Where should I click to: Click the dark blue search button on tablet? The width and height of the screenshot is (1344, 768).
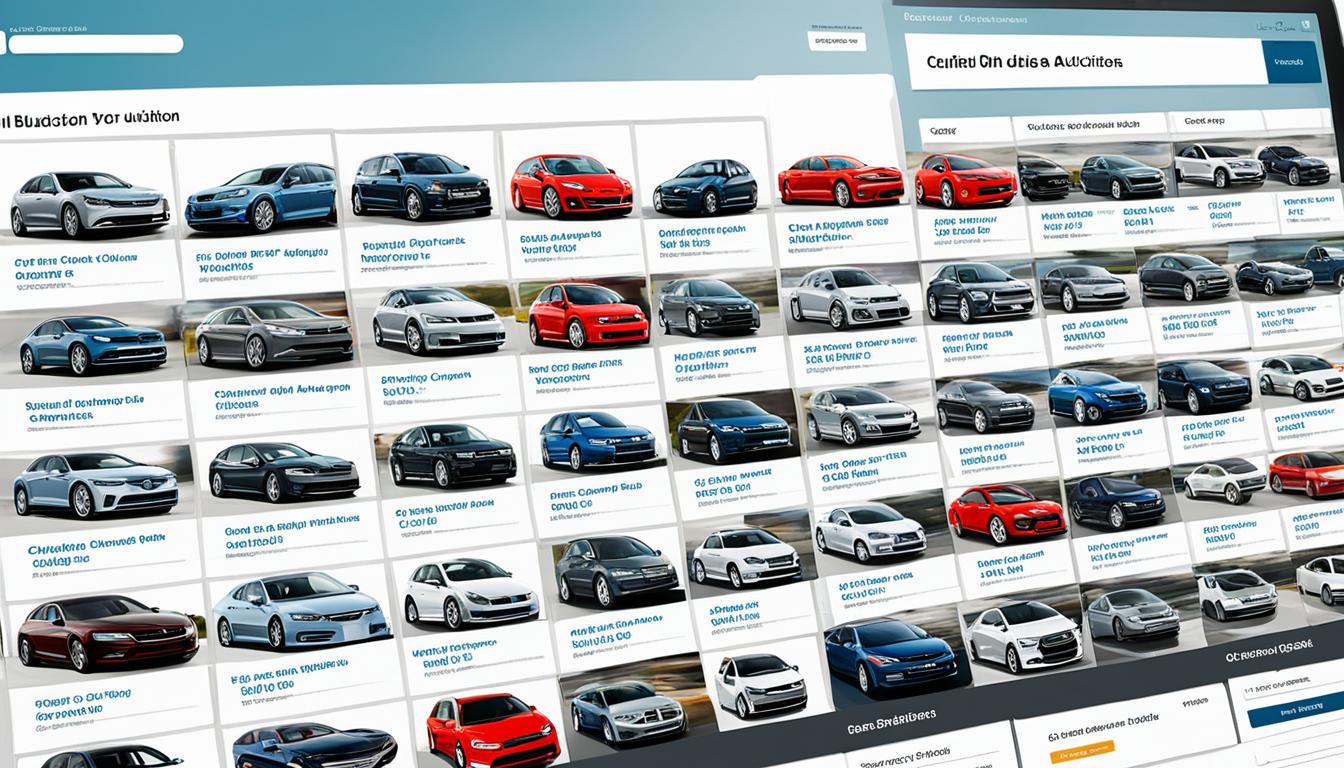click(1292, 62)
